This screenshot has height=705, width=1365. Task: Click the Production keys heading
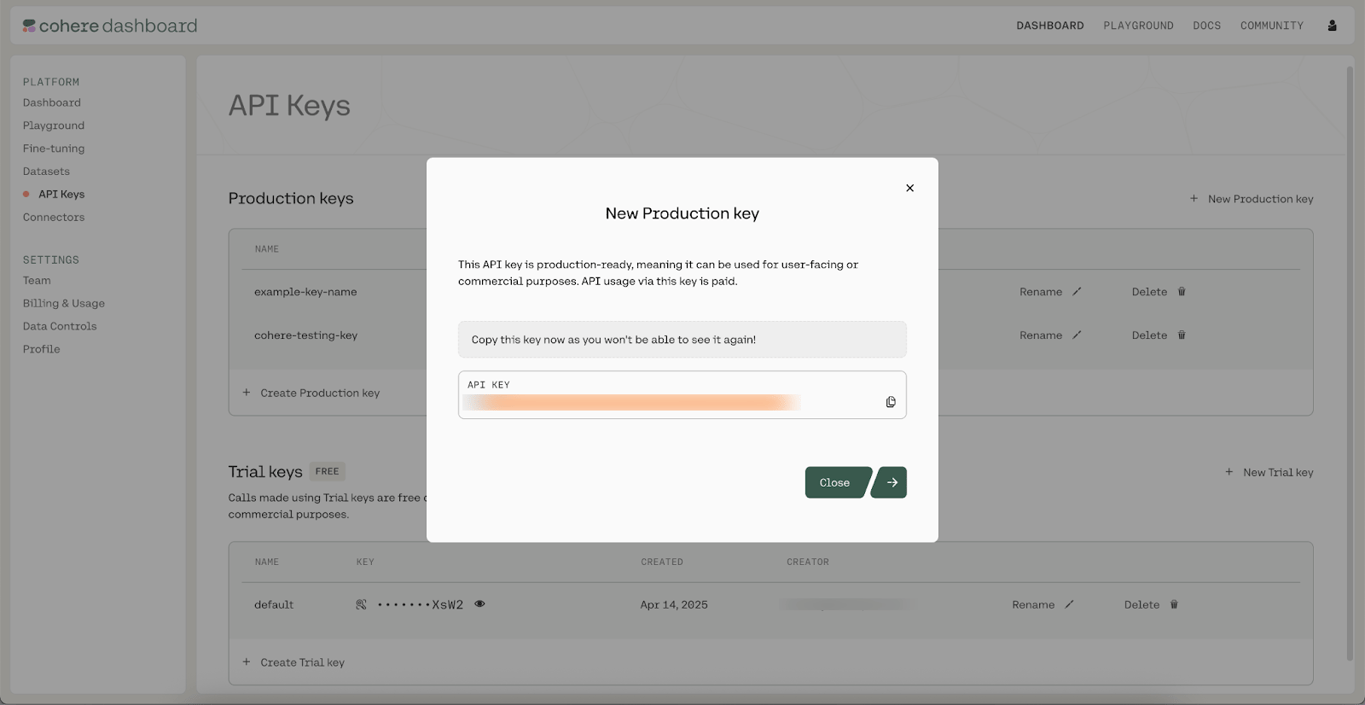tap(291, 198)
